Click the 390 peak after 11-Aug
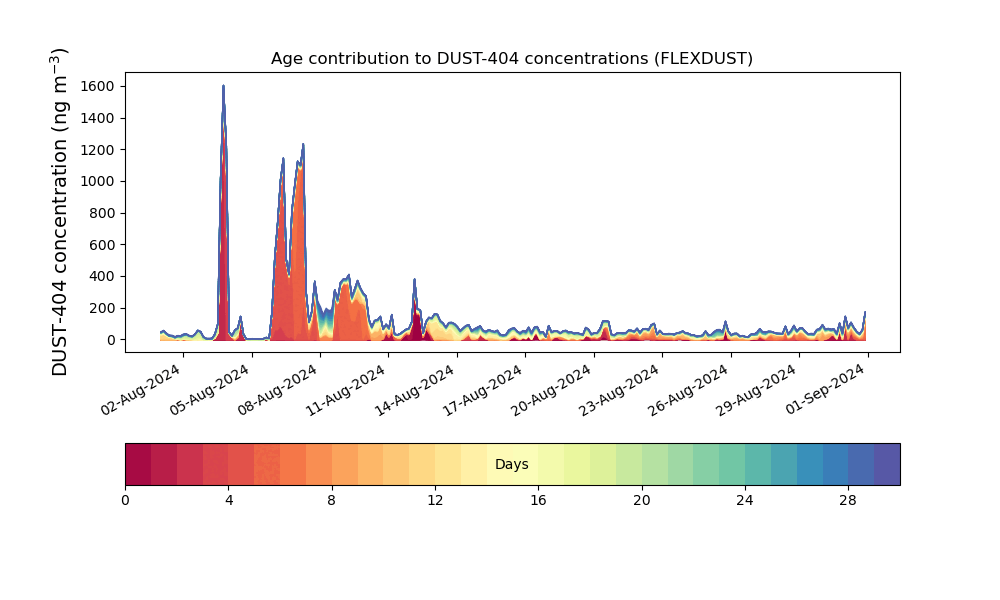This screenshot has height=600, width=1000. point(415,280)
